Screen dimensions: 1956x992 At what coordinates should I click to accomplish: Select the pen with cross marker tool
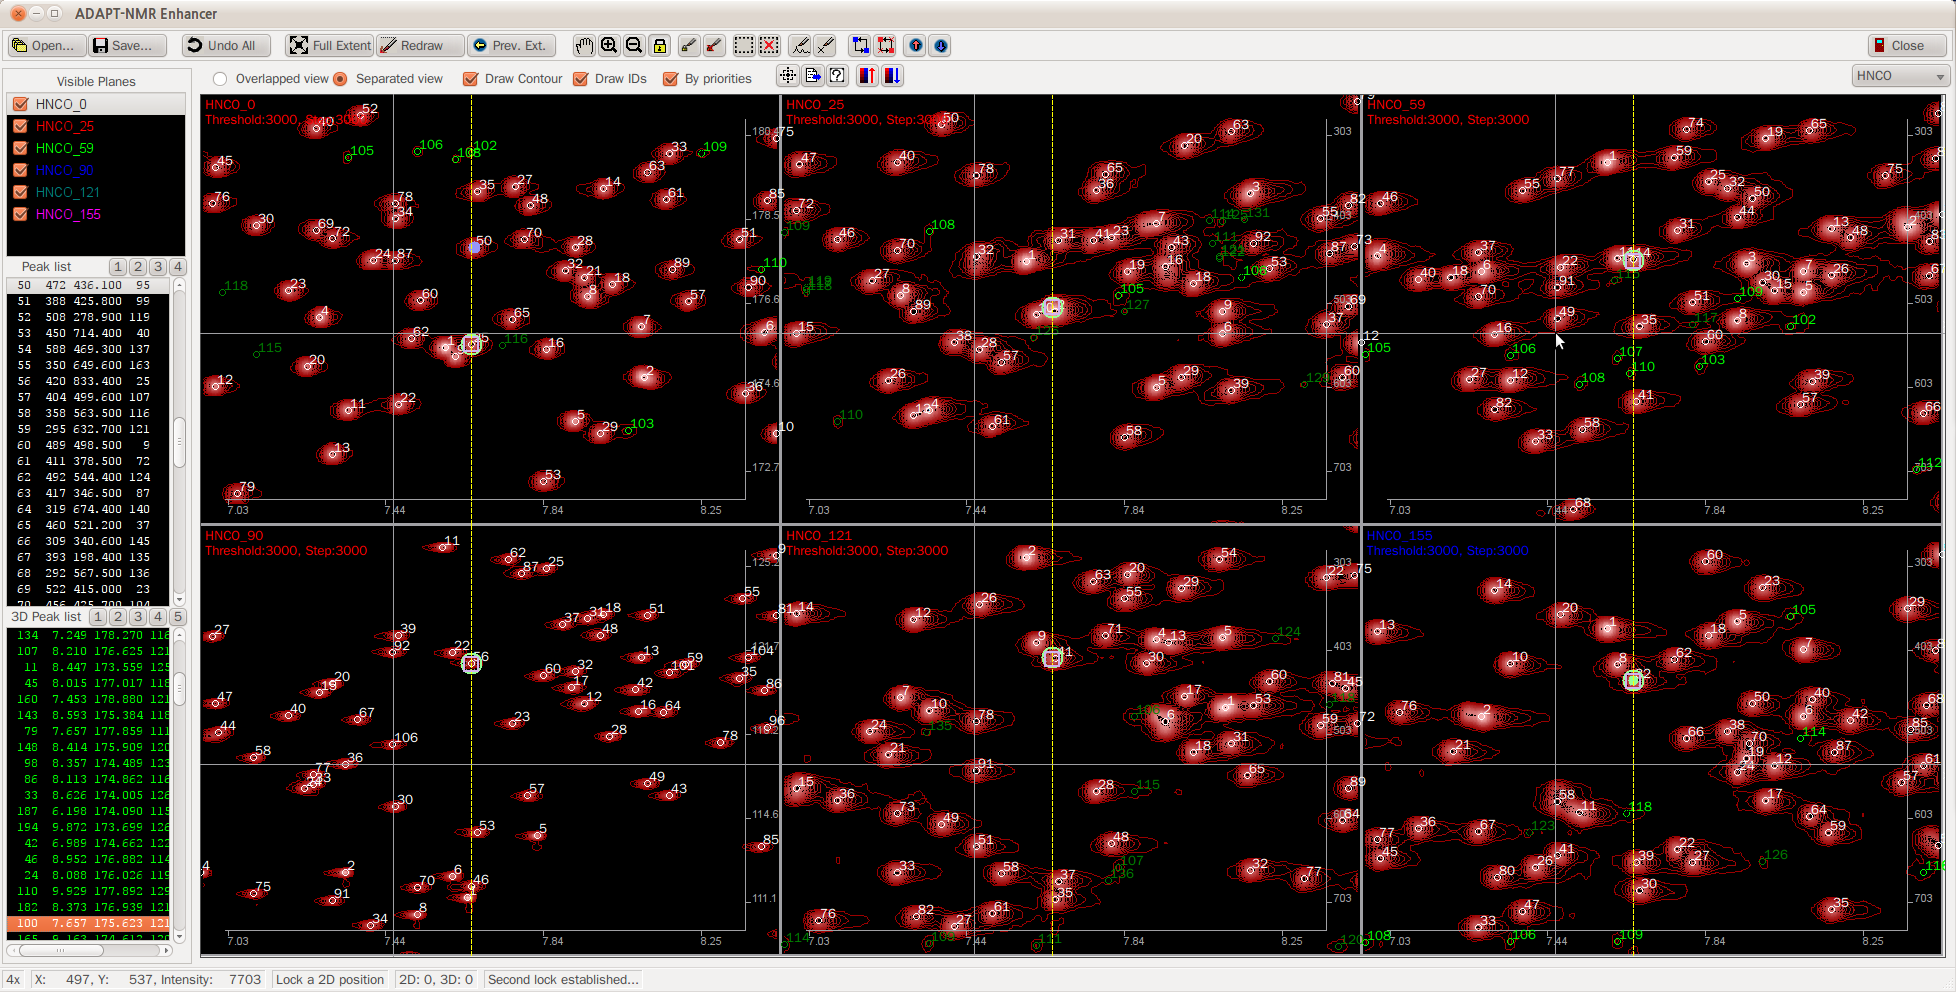click(x=825, y=46)
